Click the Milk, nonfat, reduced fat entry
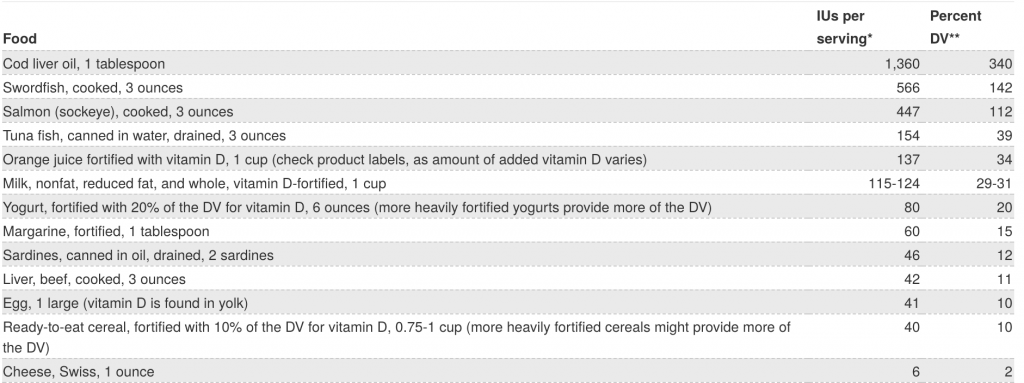Screen dimensions: 1024x383 tap(195, 184)
